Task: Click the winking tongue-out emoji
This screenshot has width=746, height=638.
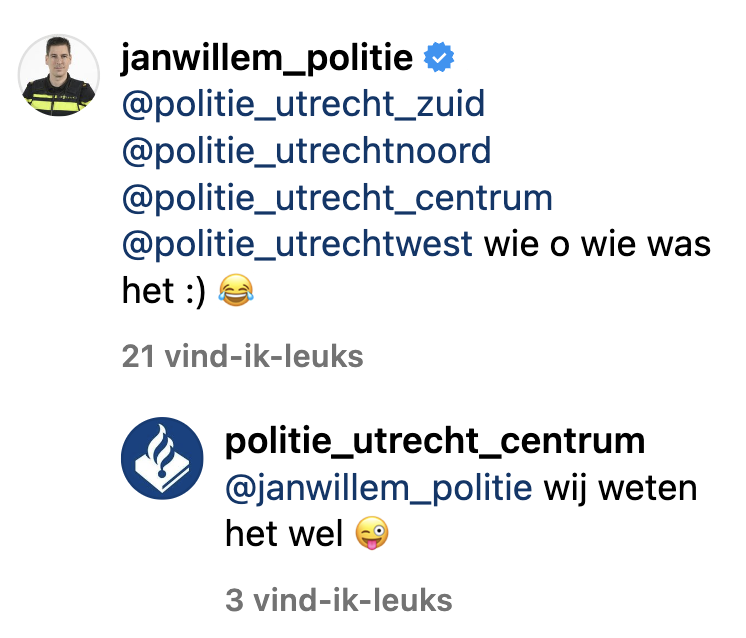Action: pos(371,535)
